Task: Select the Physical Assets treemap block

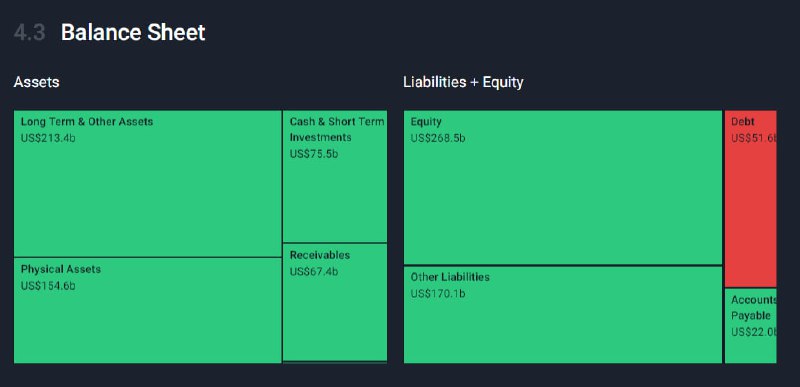Action: tap(147, 311)
